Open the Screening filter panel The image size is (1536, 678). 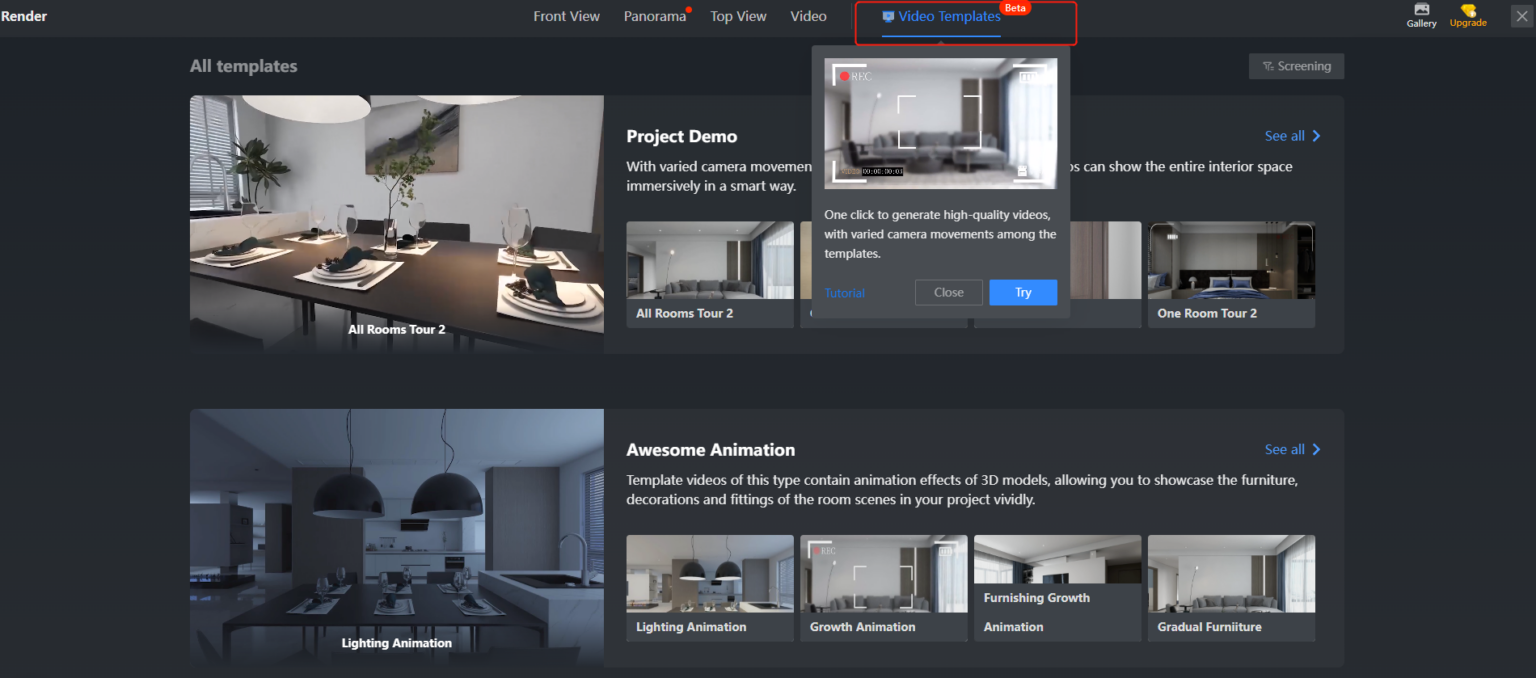[x=1297, y=66]
